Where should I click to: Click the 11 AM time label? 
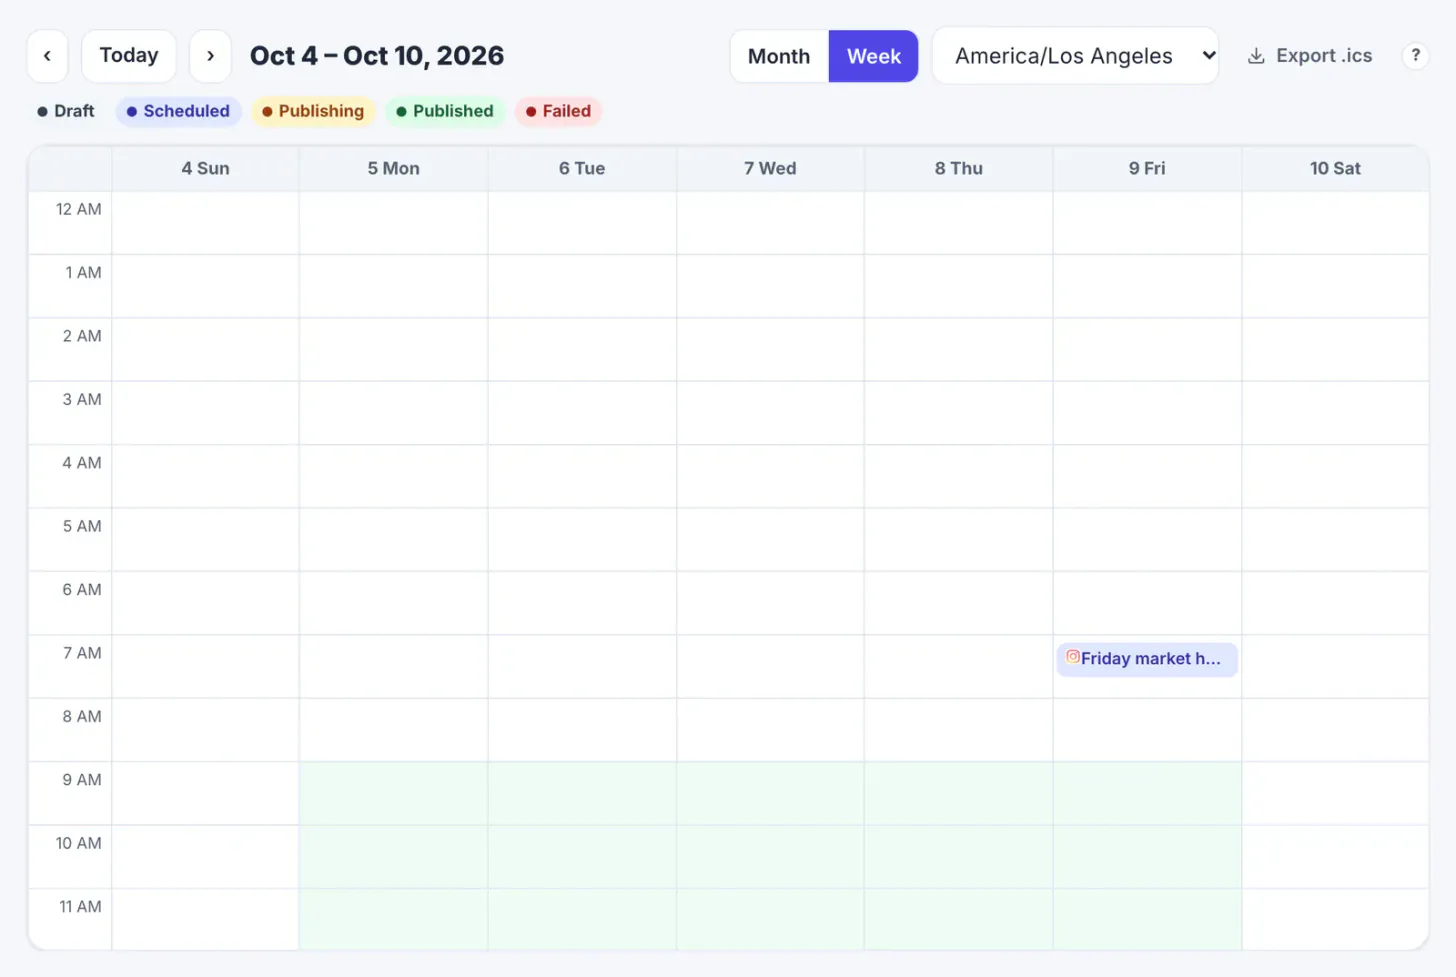click(80, 907)
